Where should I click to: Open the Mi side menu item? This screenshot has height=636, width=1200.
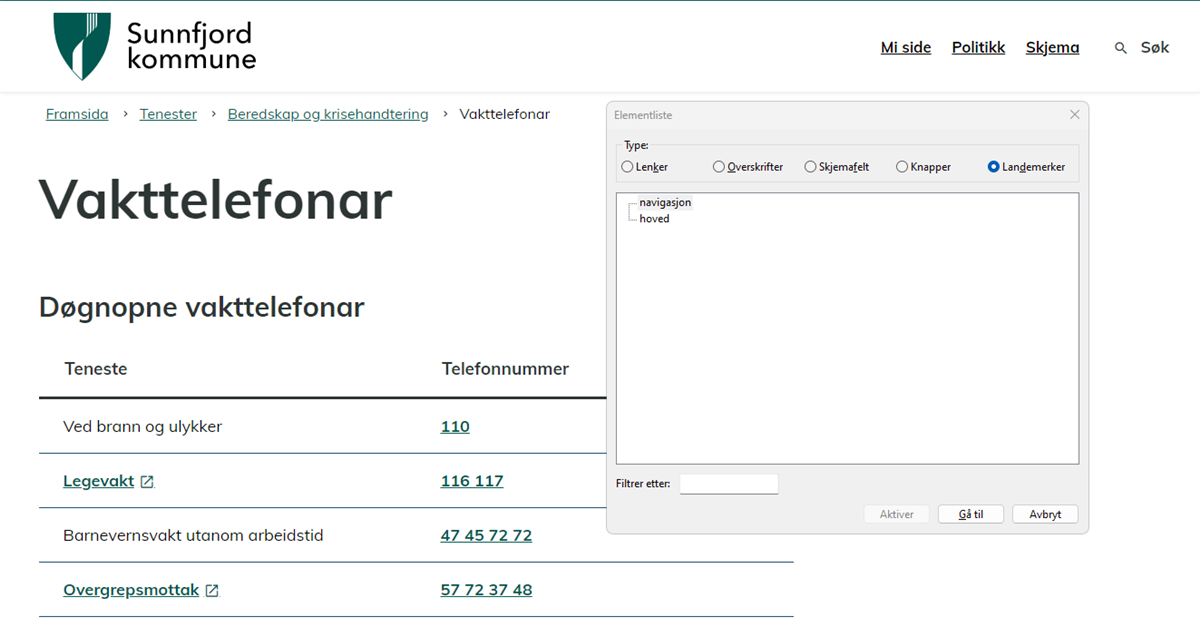905,47
